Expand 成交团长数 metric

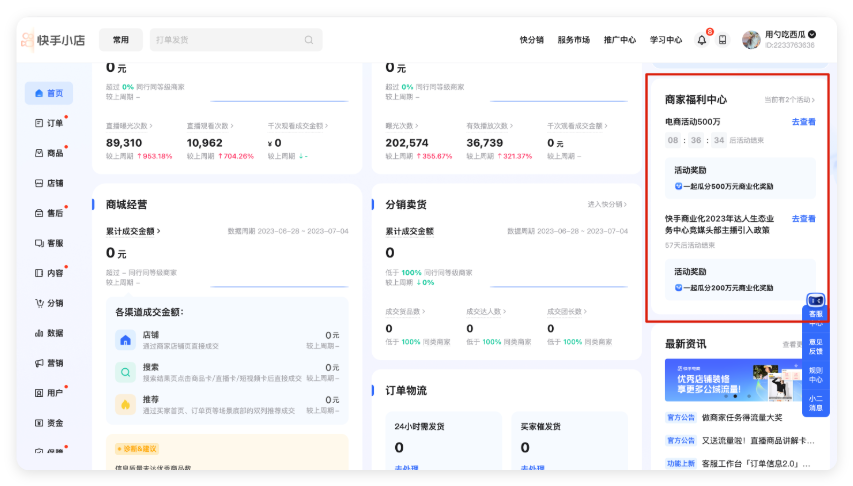coord(567,312)
